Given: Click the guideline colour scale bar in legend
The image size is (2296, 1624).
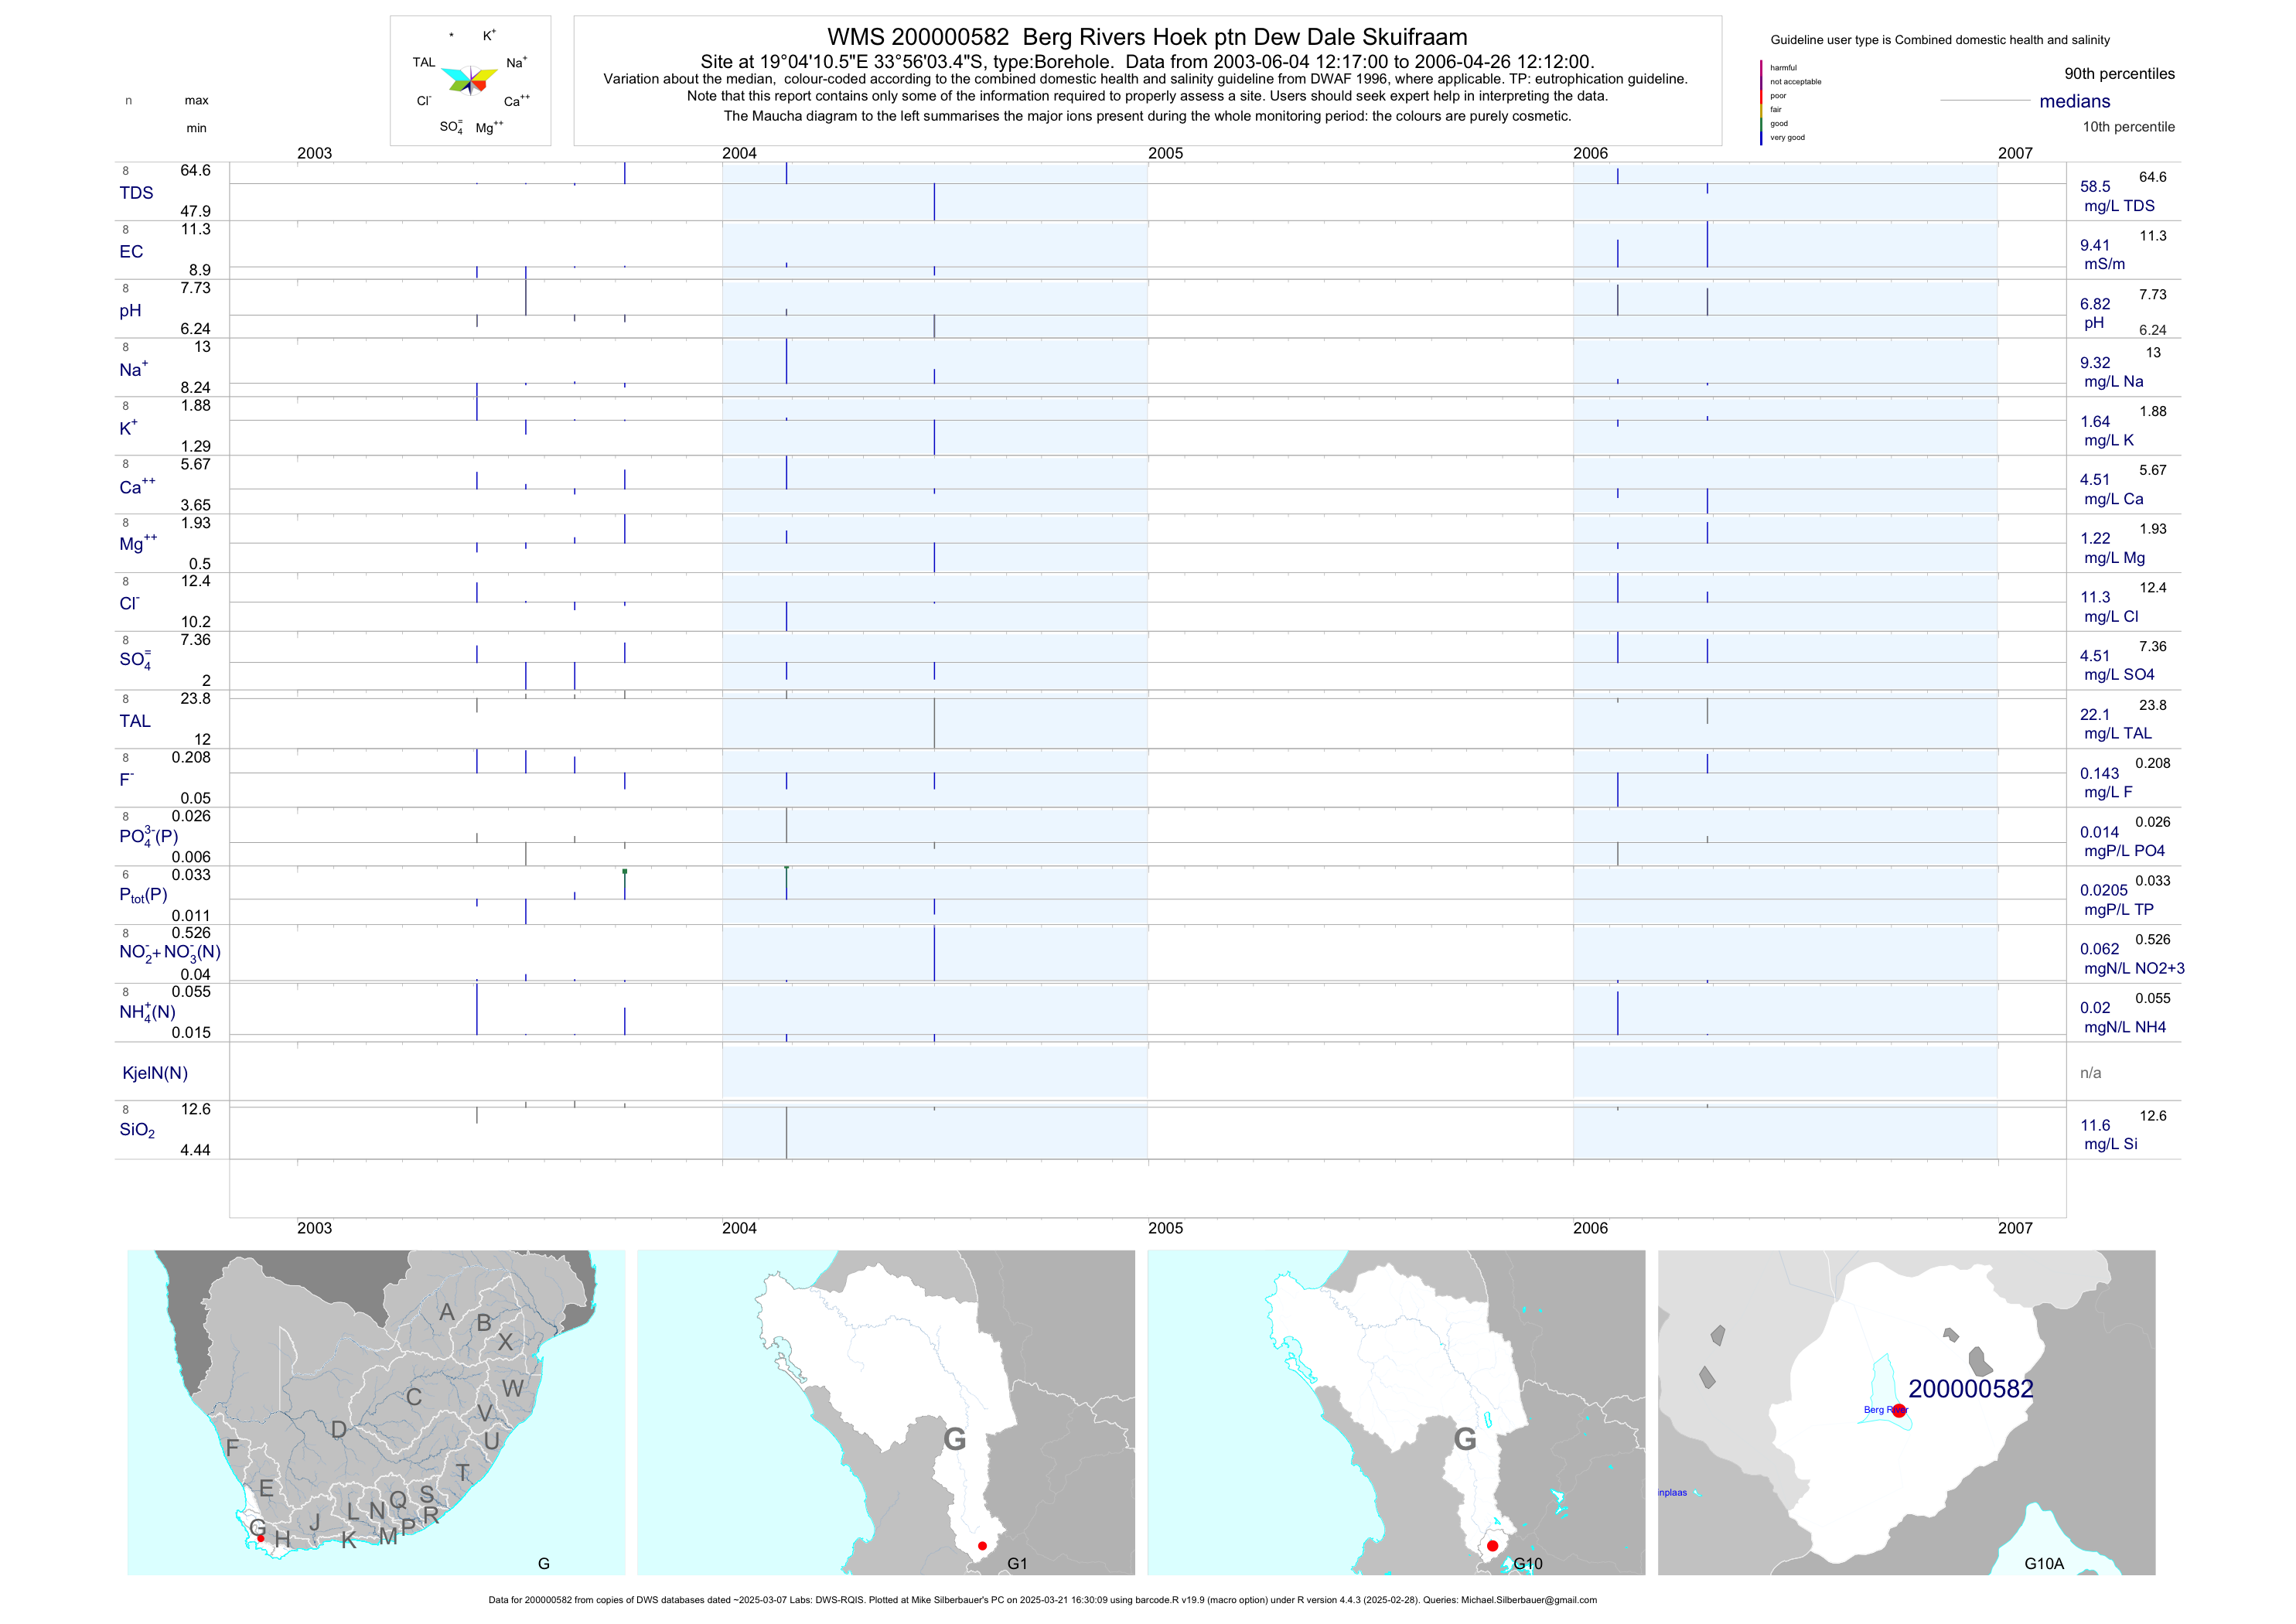Looking at the screenshot, I should coord(1761,103).
